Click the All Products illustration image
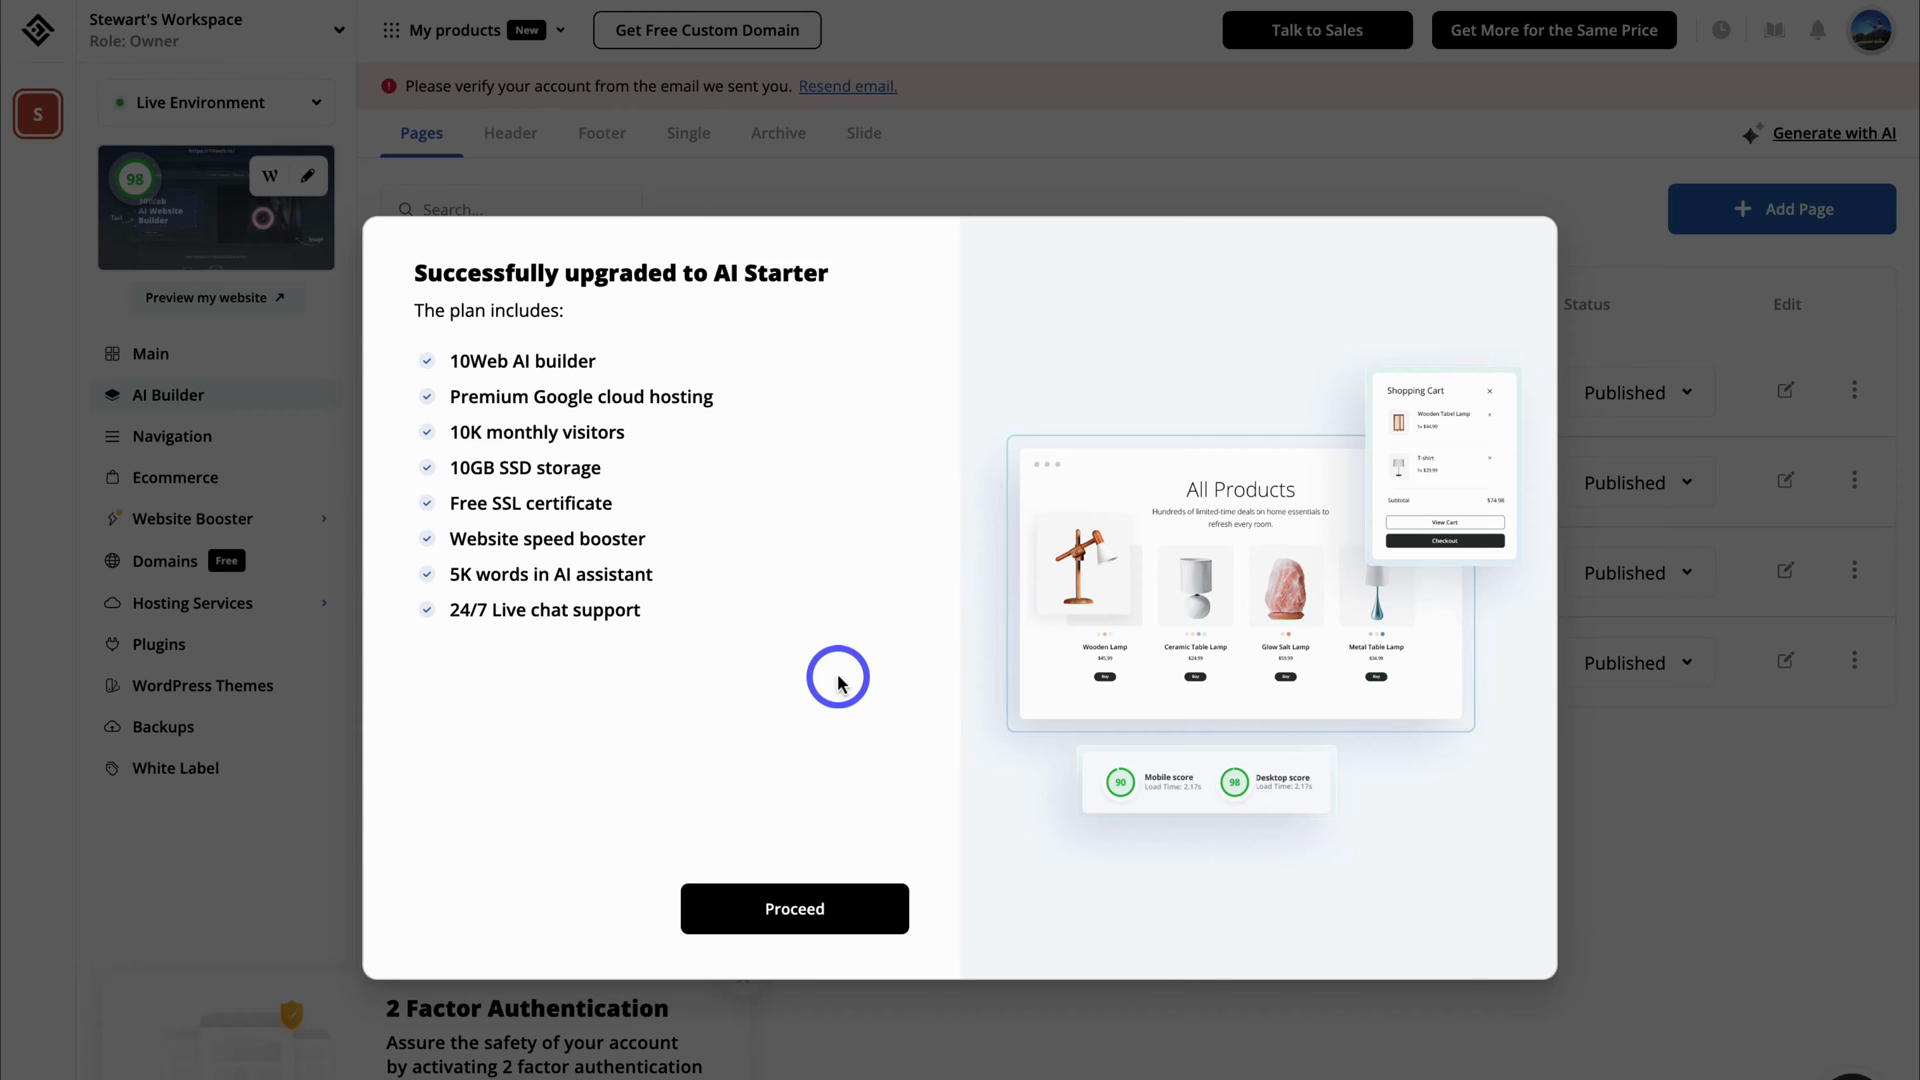This screenshot has height=1080, width=1920. pos(1240,584)
